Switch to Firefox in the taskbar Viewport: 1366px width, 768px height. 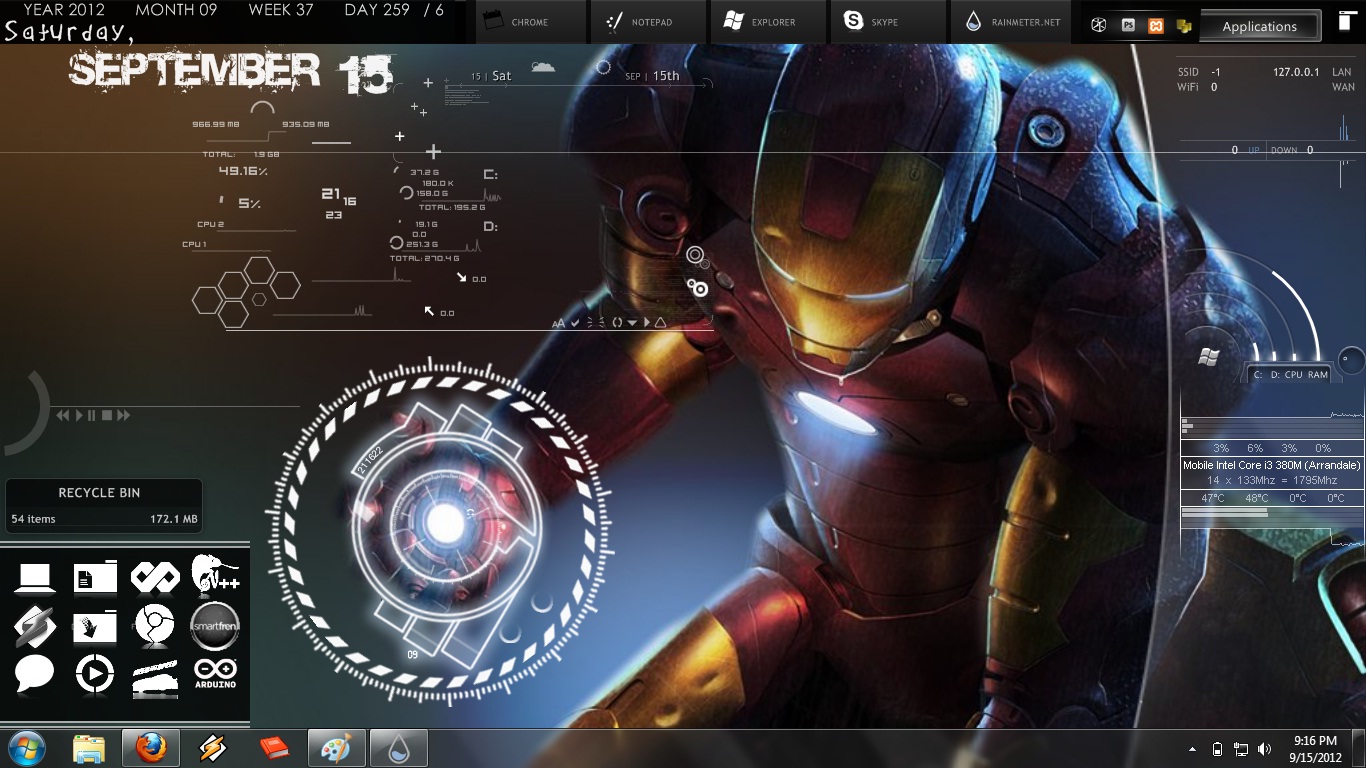point(151,748)
